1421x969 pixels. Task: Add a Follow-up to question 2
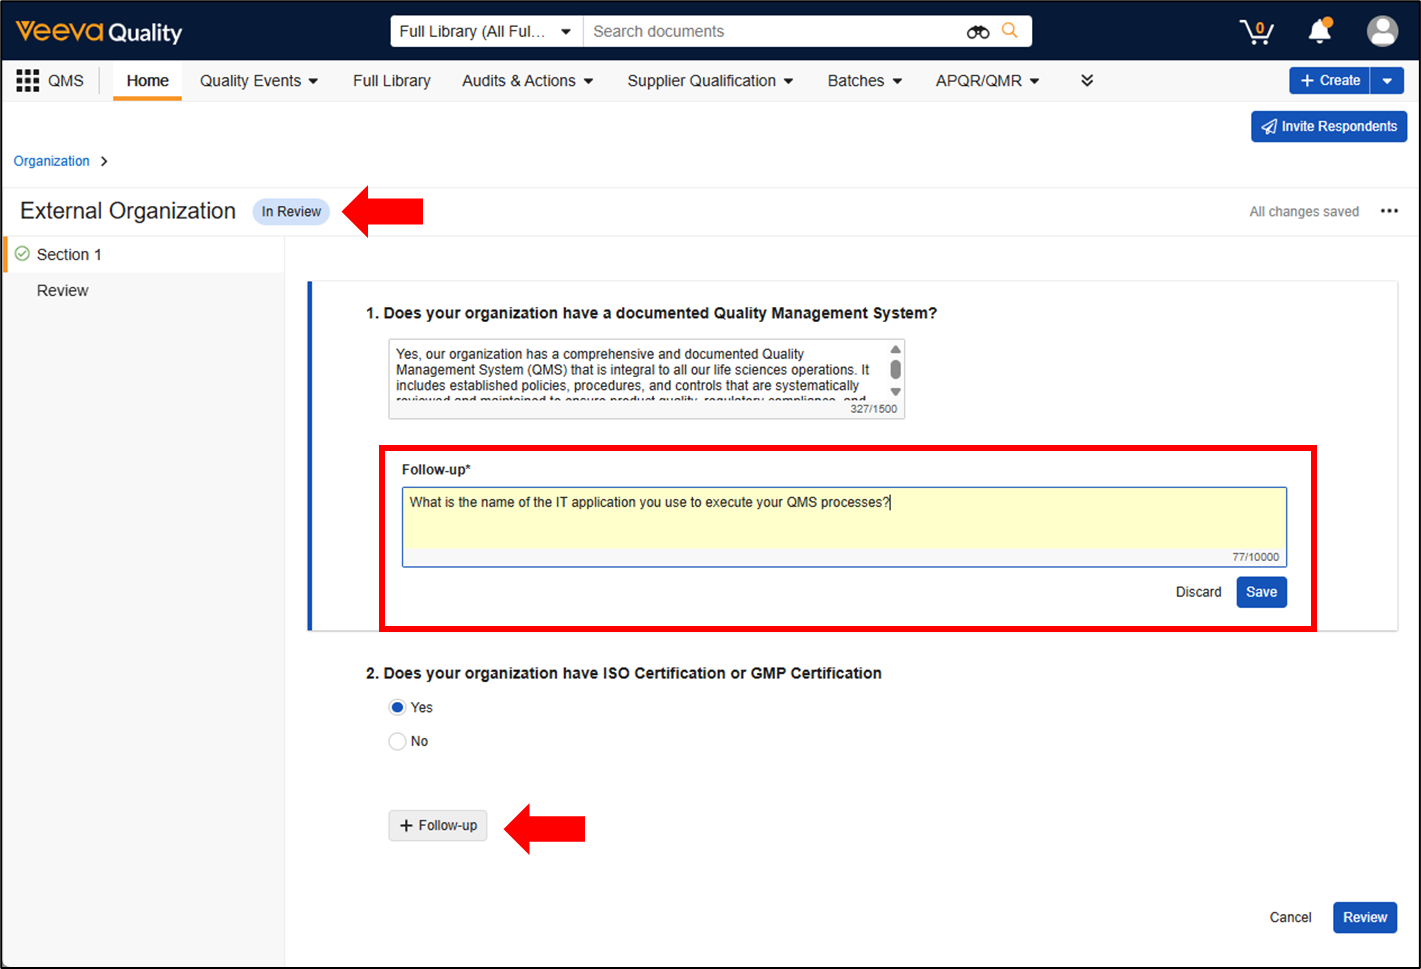click(438, 825)
